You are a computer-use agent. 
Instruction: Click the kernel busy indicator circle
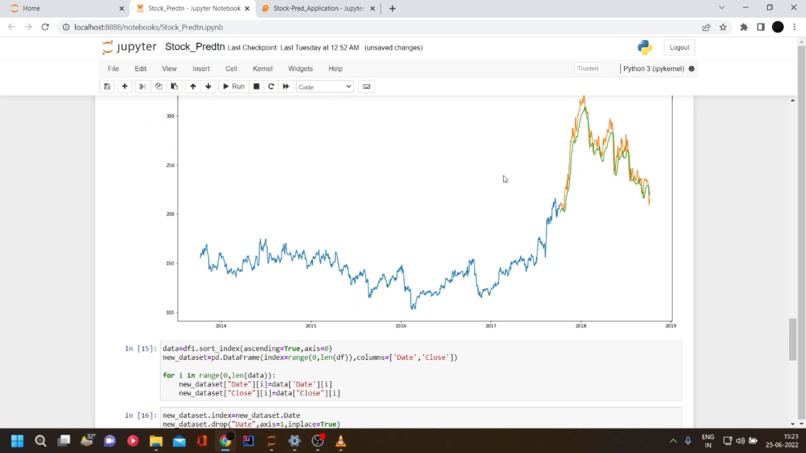(x=691, y=68)
